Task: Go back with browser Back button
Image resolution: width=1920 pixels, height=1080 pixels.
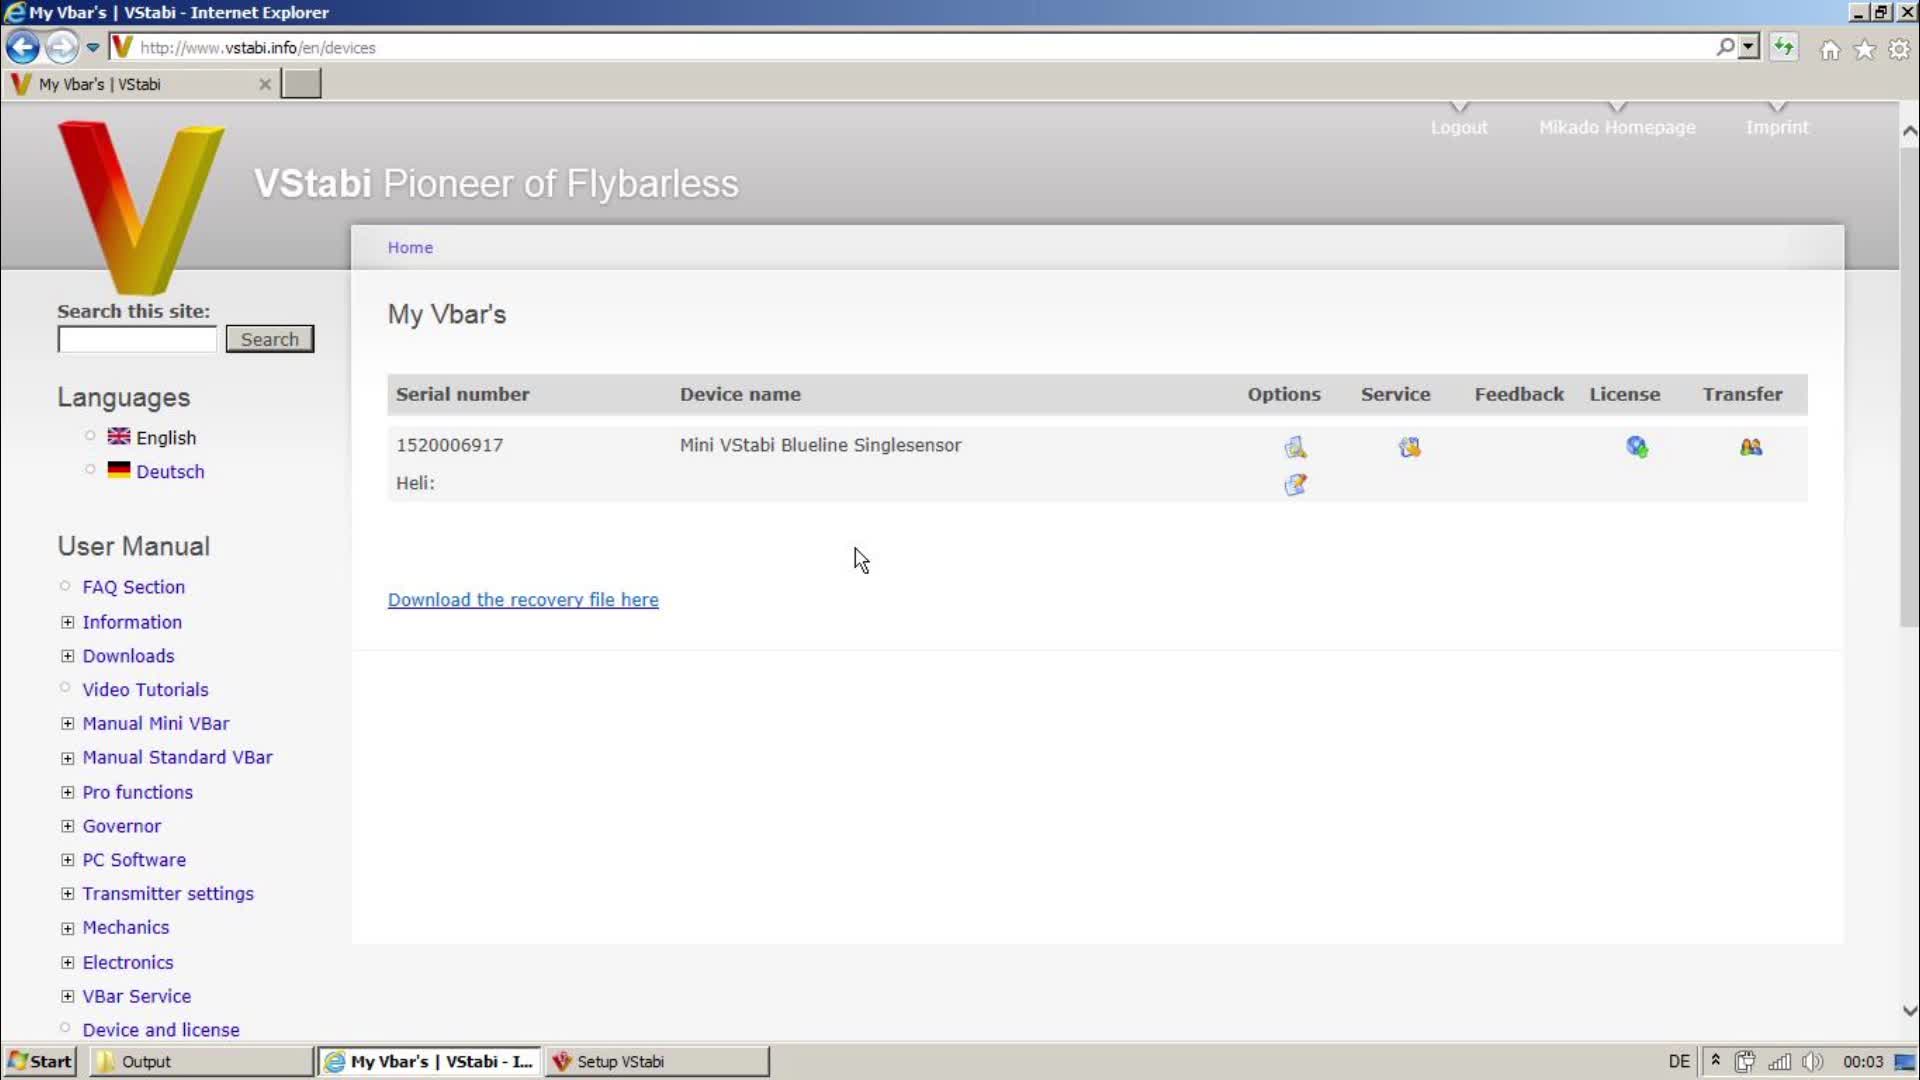Action: (x=22, y=47)
